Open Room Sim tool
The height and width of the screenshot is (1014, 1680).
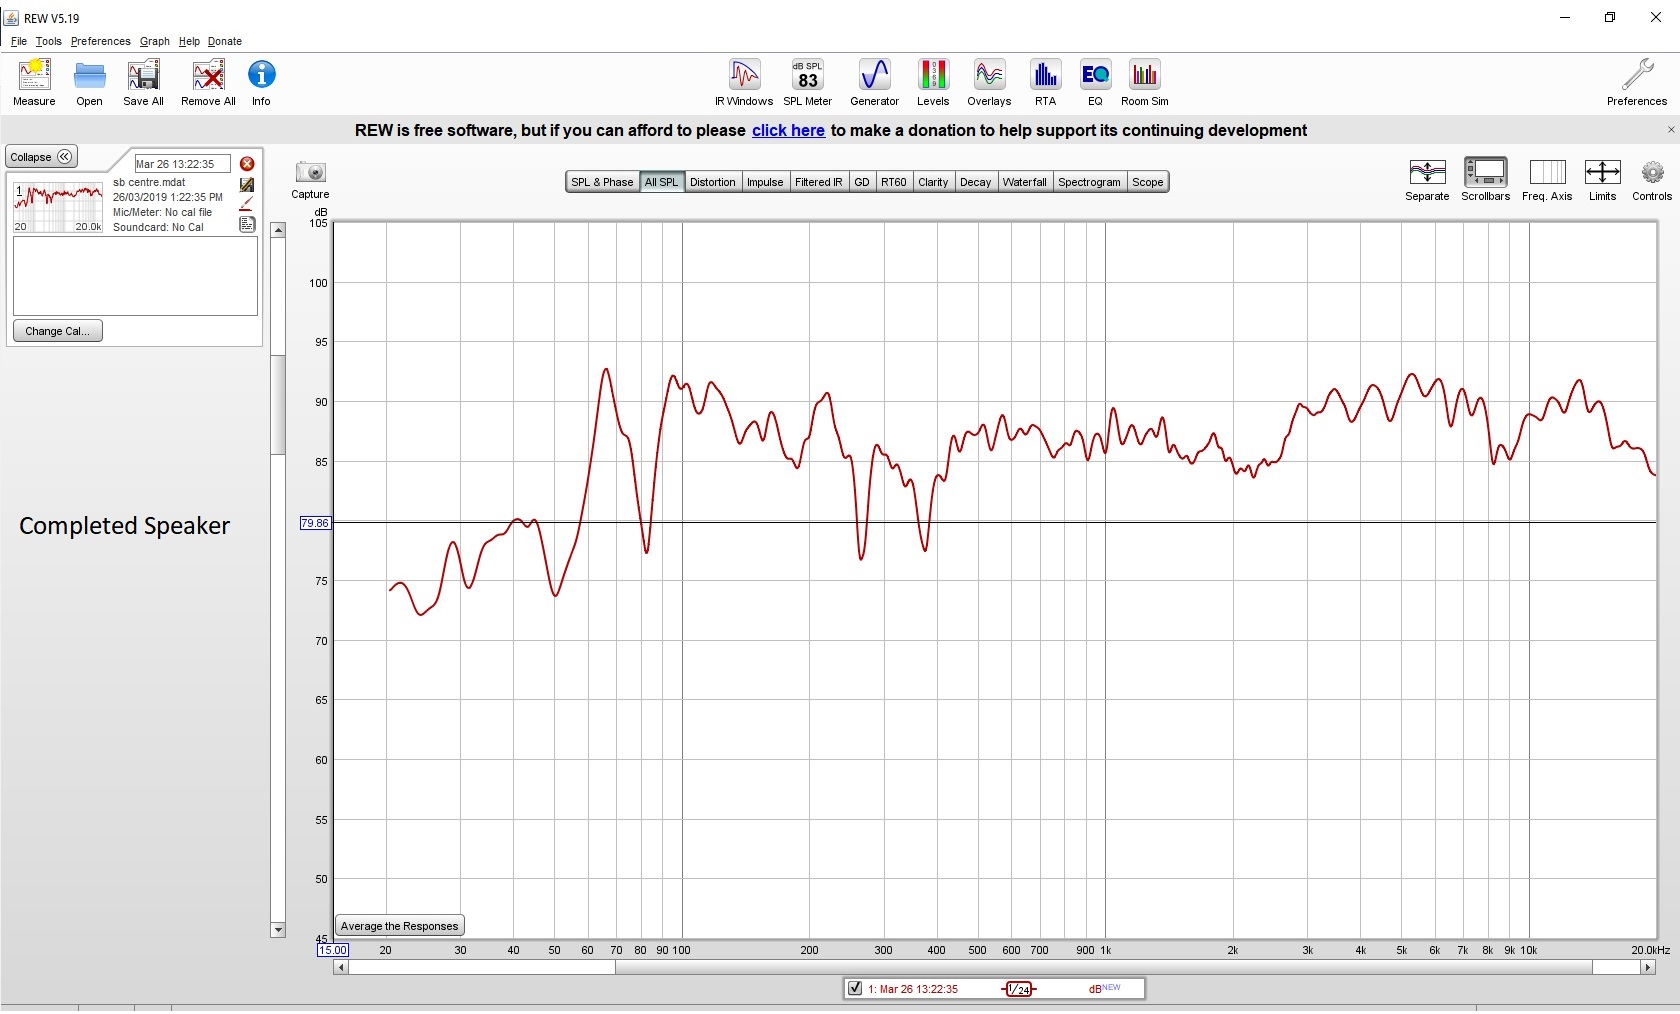click(x=1144, y=82)
